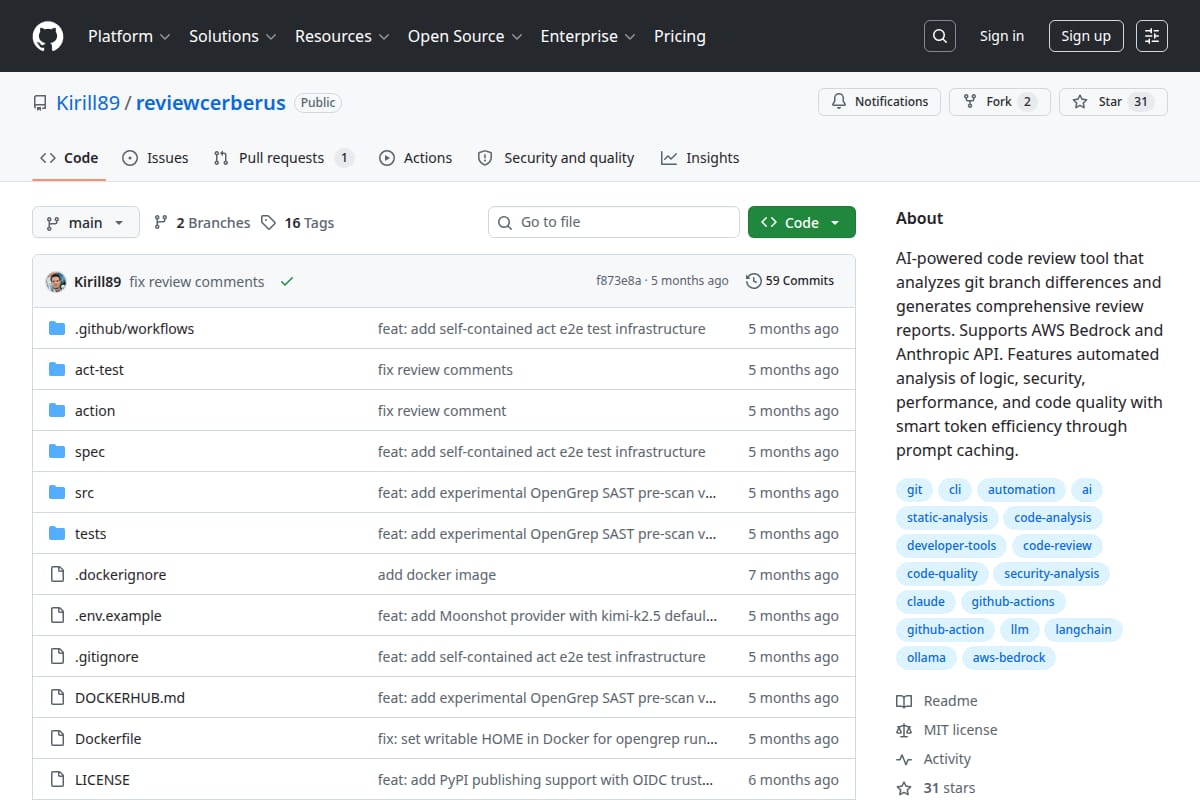Expand the Platform menu in header
This screenshot has width=1200, height=800.
point(128,36)
